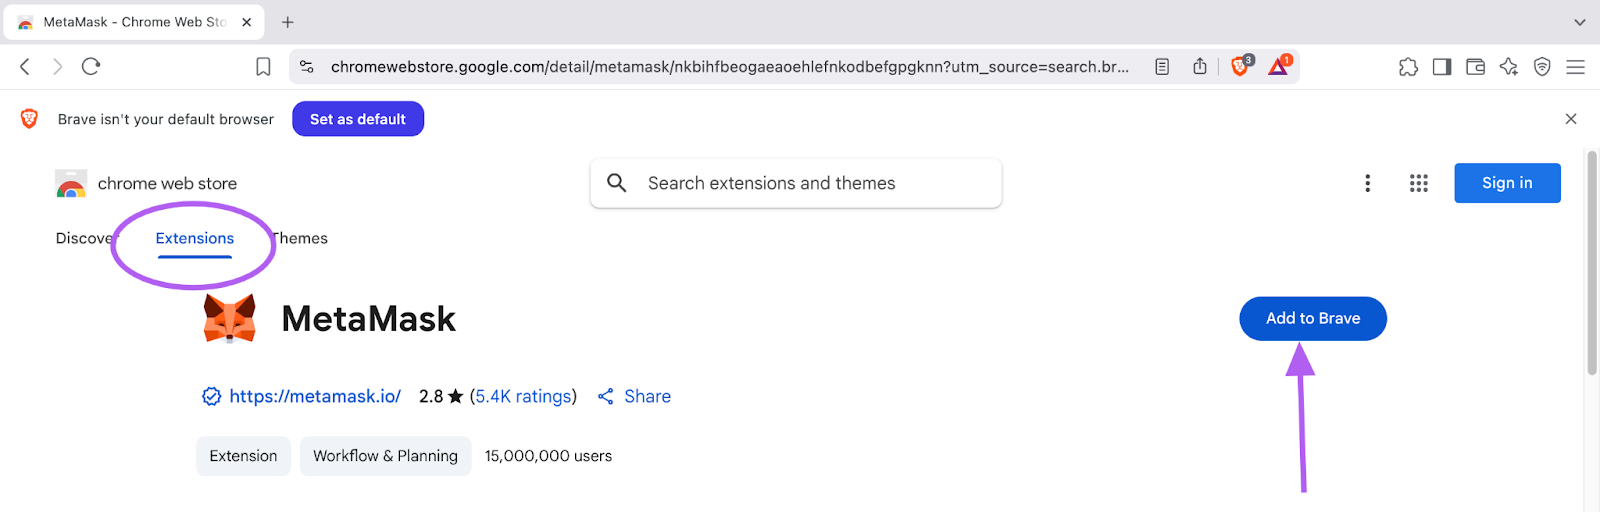Click the Search extensions and themes field
The image size is (1600, 512).
[796, 183]
